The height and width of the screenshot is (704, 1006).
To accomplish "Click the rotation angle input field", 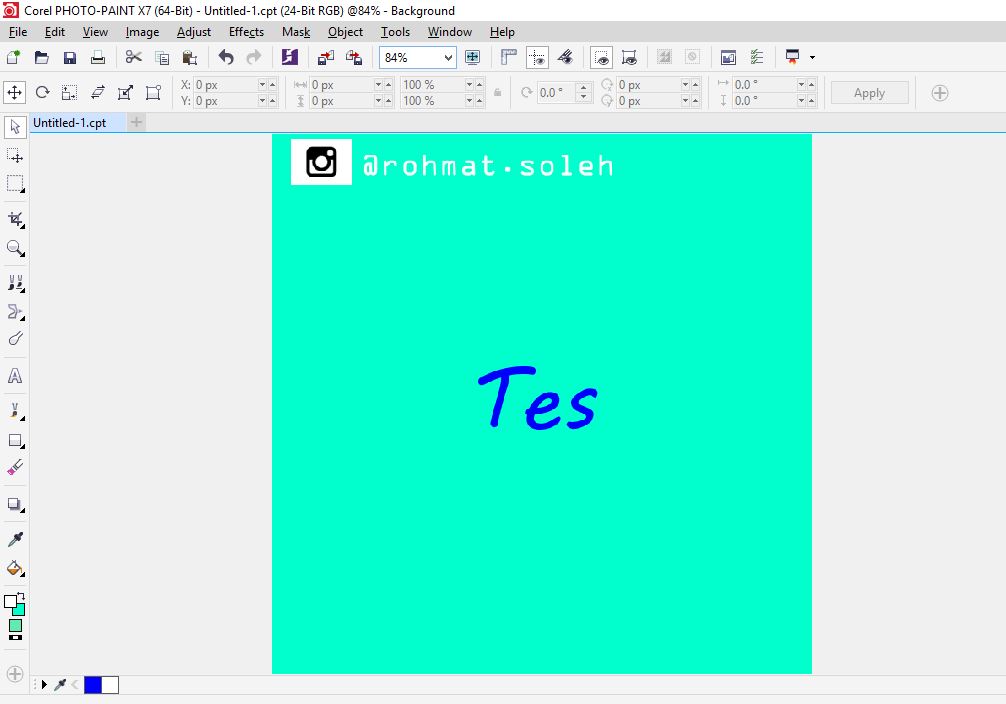I will pyautogui.click(x=556, y=93).
